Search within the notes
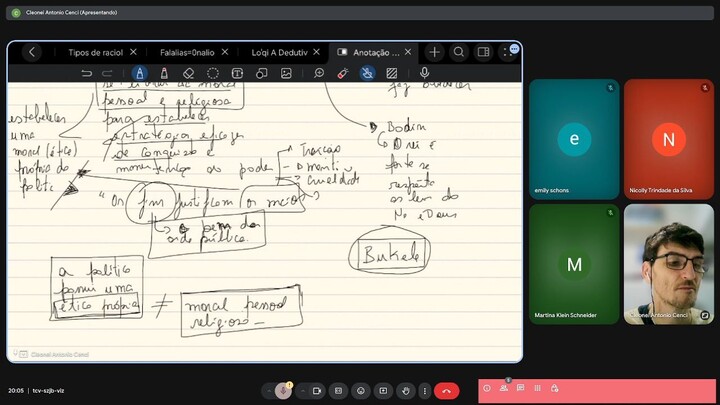Image resolution: width=720 pixels, height=405 pixels. pyautogui.click(x=459, y=52)
